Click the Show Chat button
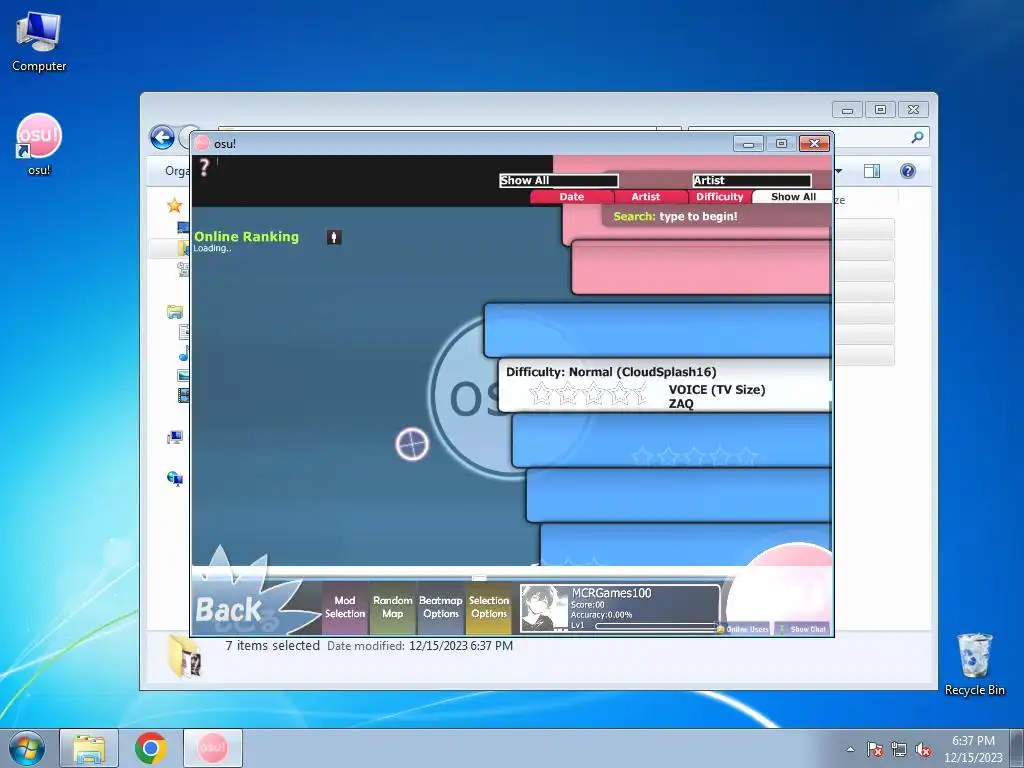1024x768 pixels. point(803,629)
